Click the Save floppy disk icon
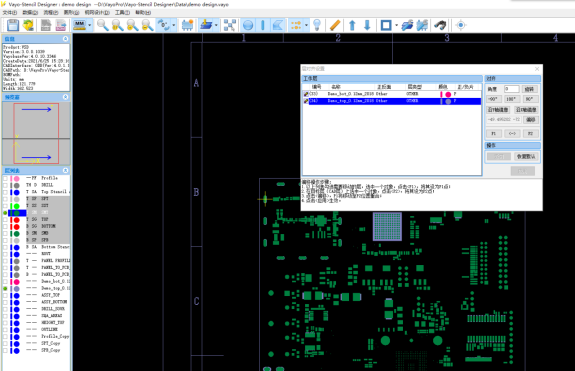 (13, 25)
